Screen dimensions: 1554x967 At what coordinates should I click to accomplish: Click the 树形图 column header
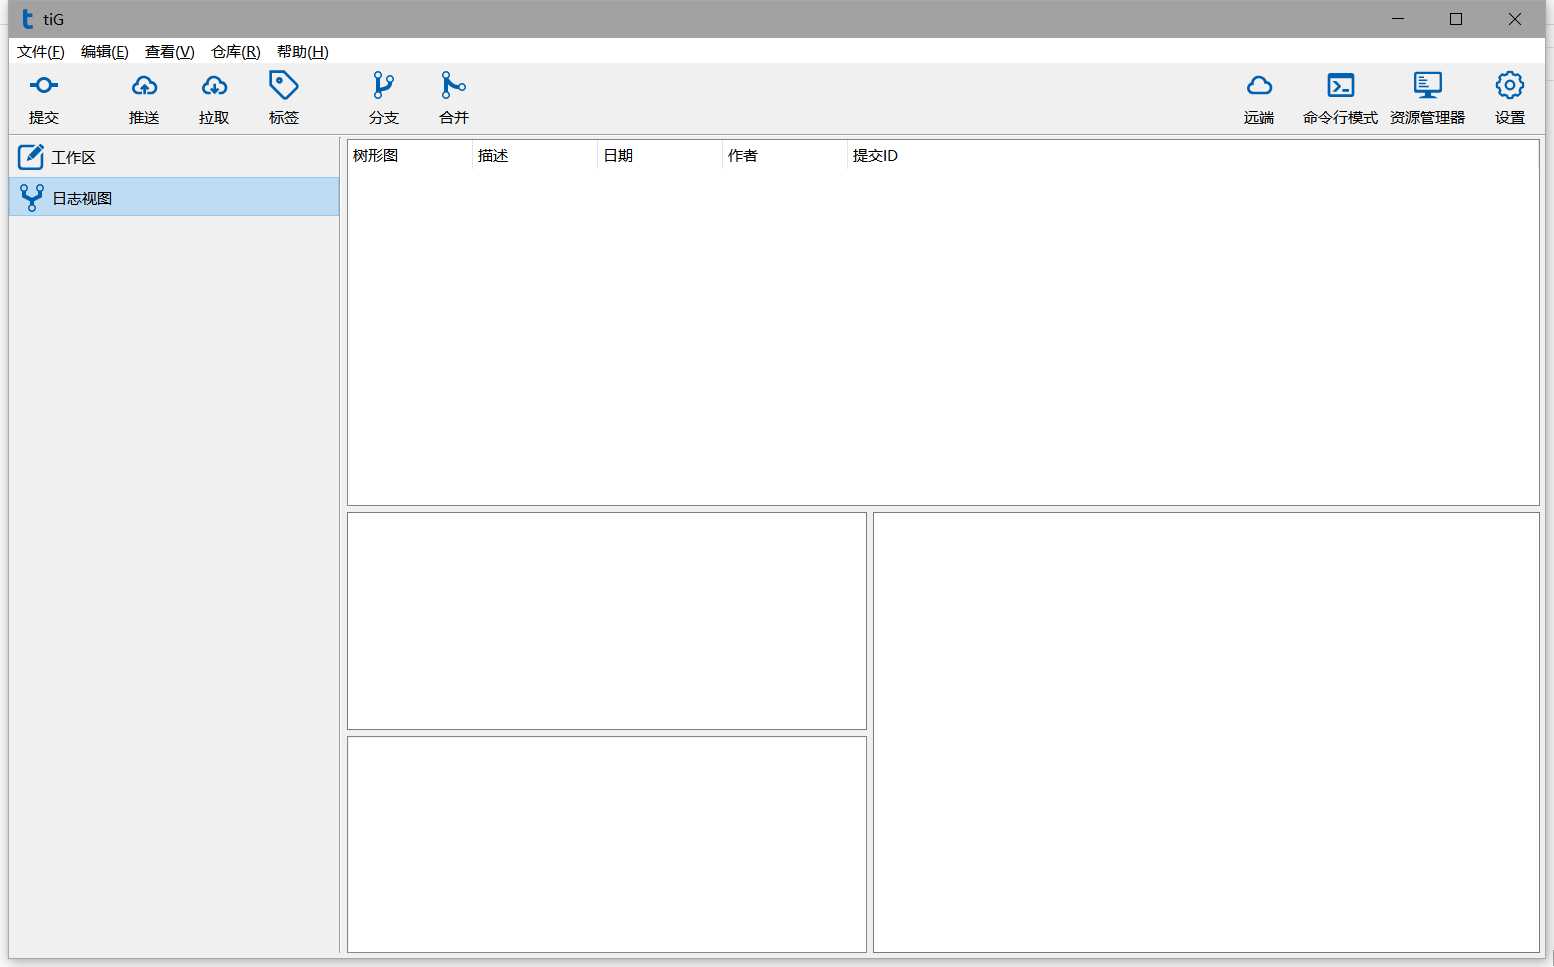coord(410,155)
